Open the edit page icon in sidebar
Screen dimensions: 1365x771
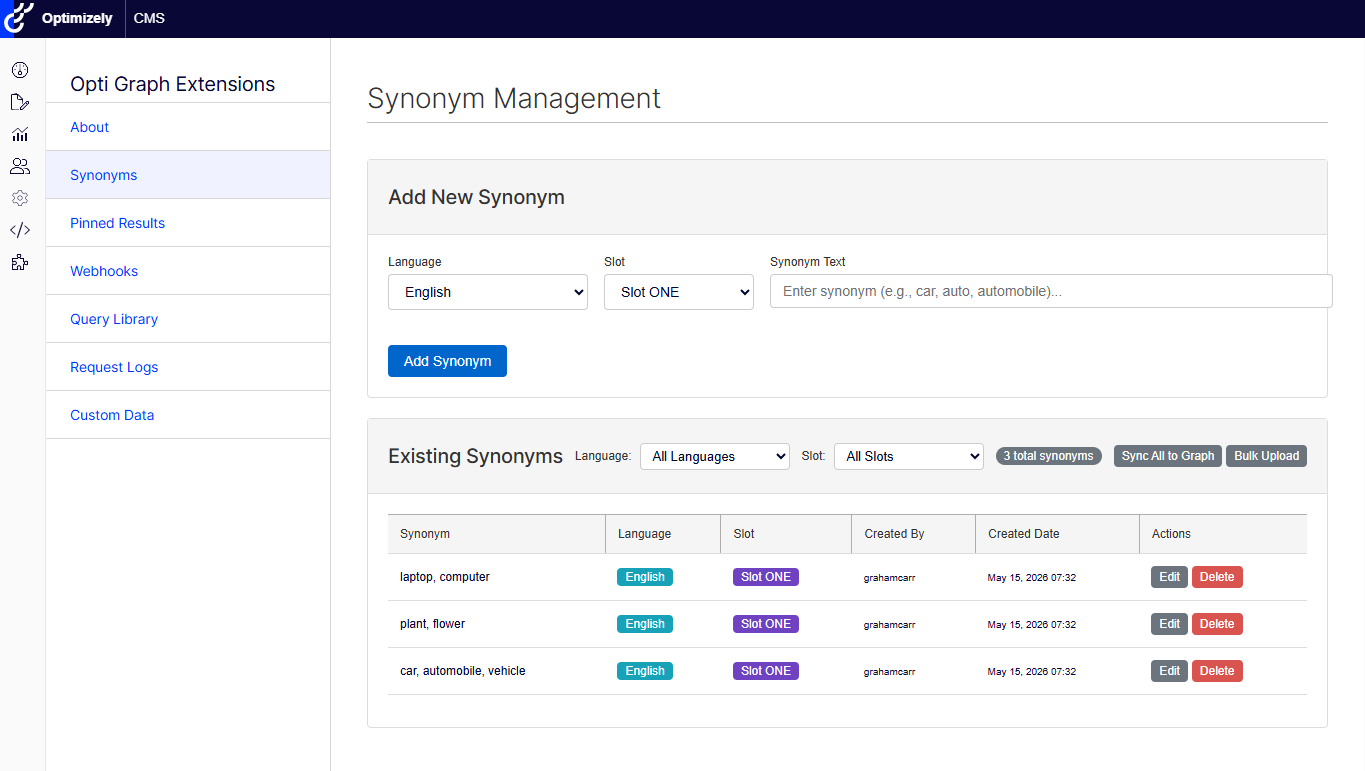tap(20, 102)
